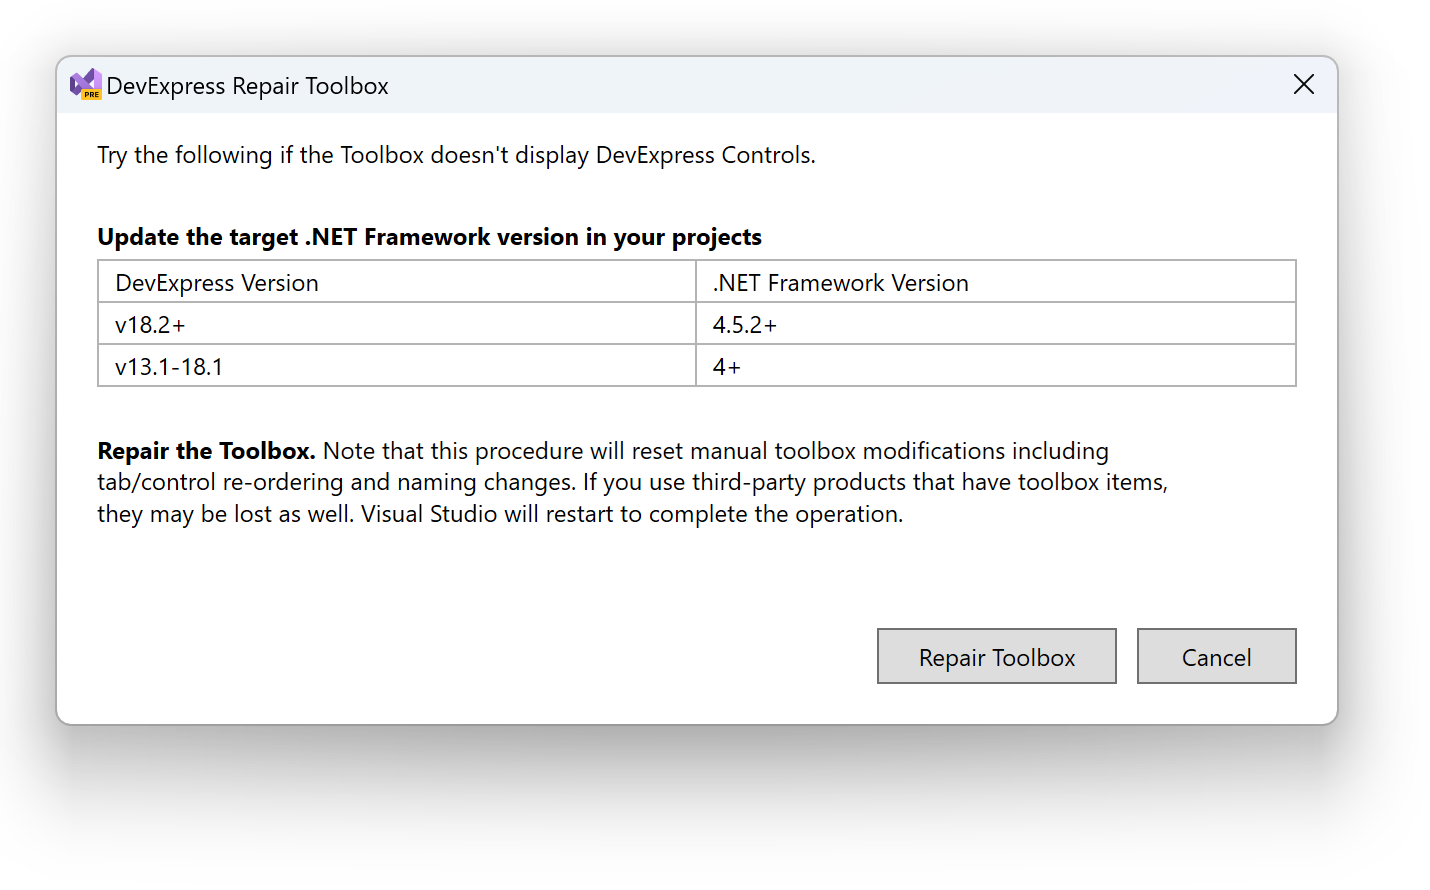Click the words 'DevExpress Controls' in intro sentence
The height and width of the screenshot is (890, 1430).
[x=703, y=155]
